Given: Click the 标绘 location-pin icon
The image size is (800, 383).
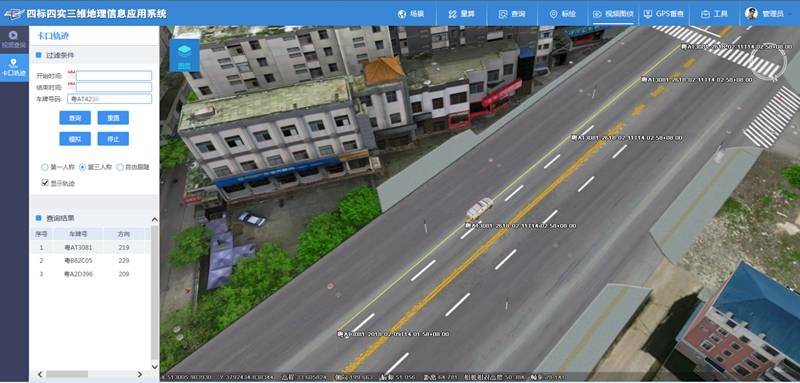Looking at the screenshot, I should pos(554,14).
